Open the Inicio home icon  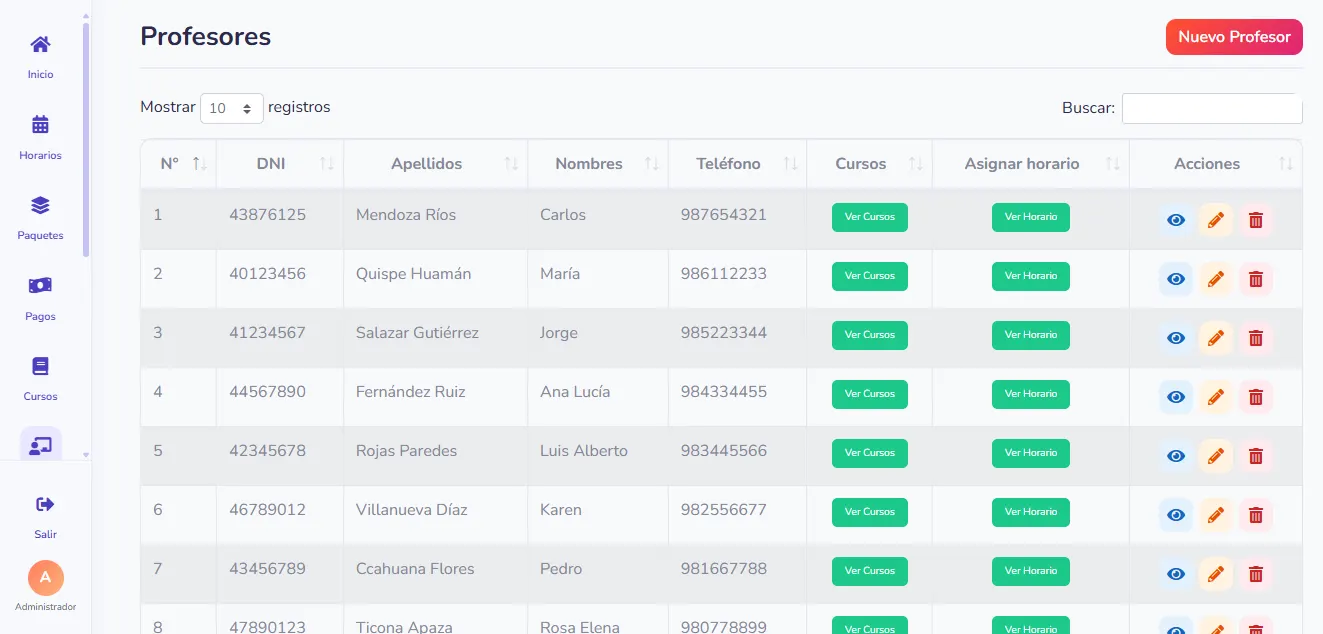(x=40, y=45)
